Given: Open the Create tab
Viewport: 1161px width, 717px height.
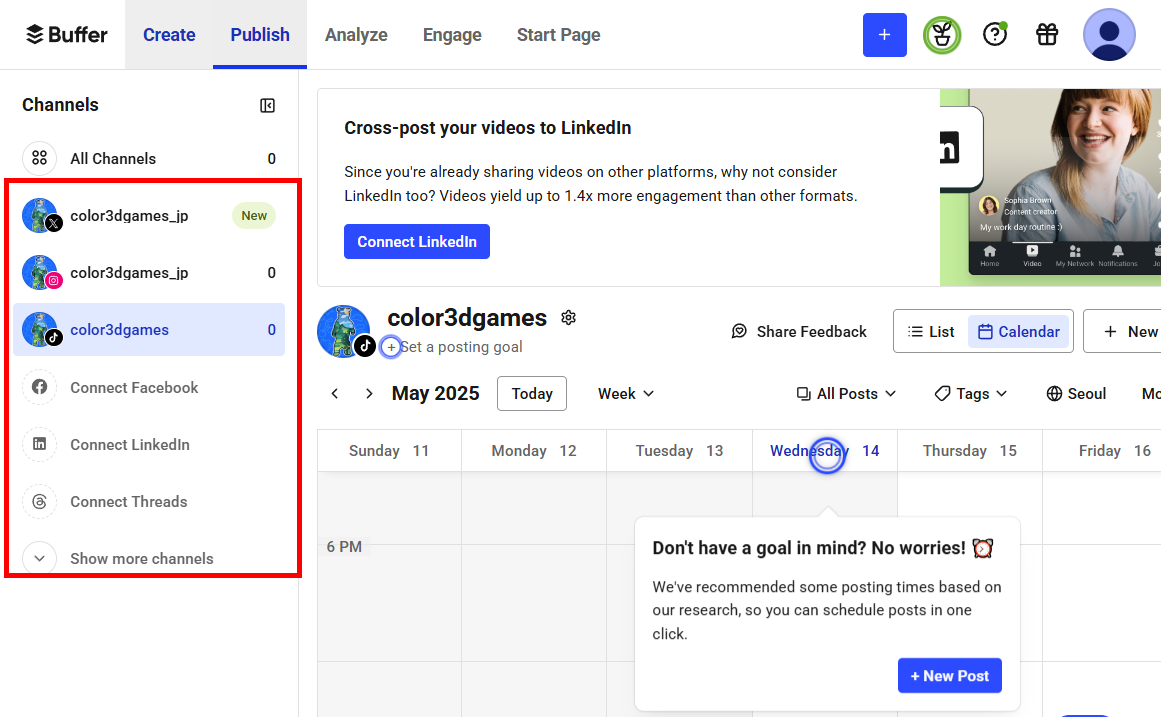Looking at the screenshot, I should 169,35.
